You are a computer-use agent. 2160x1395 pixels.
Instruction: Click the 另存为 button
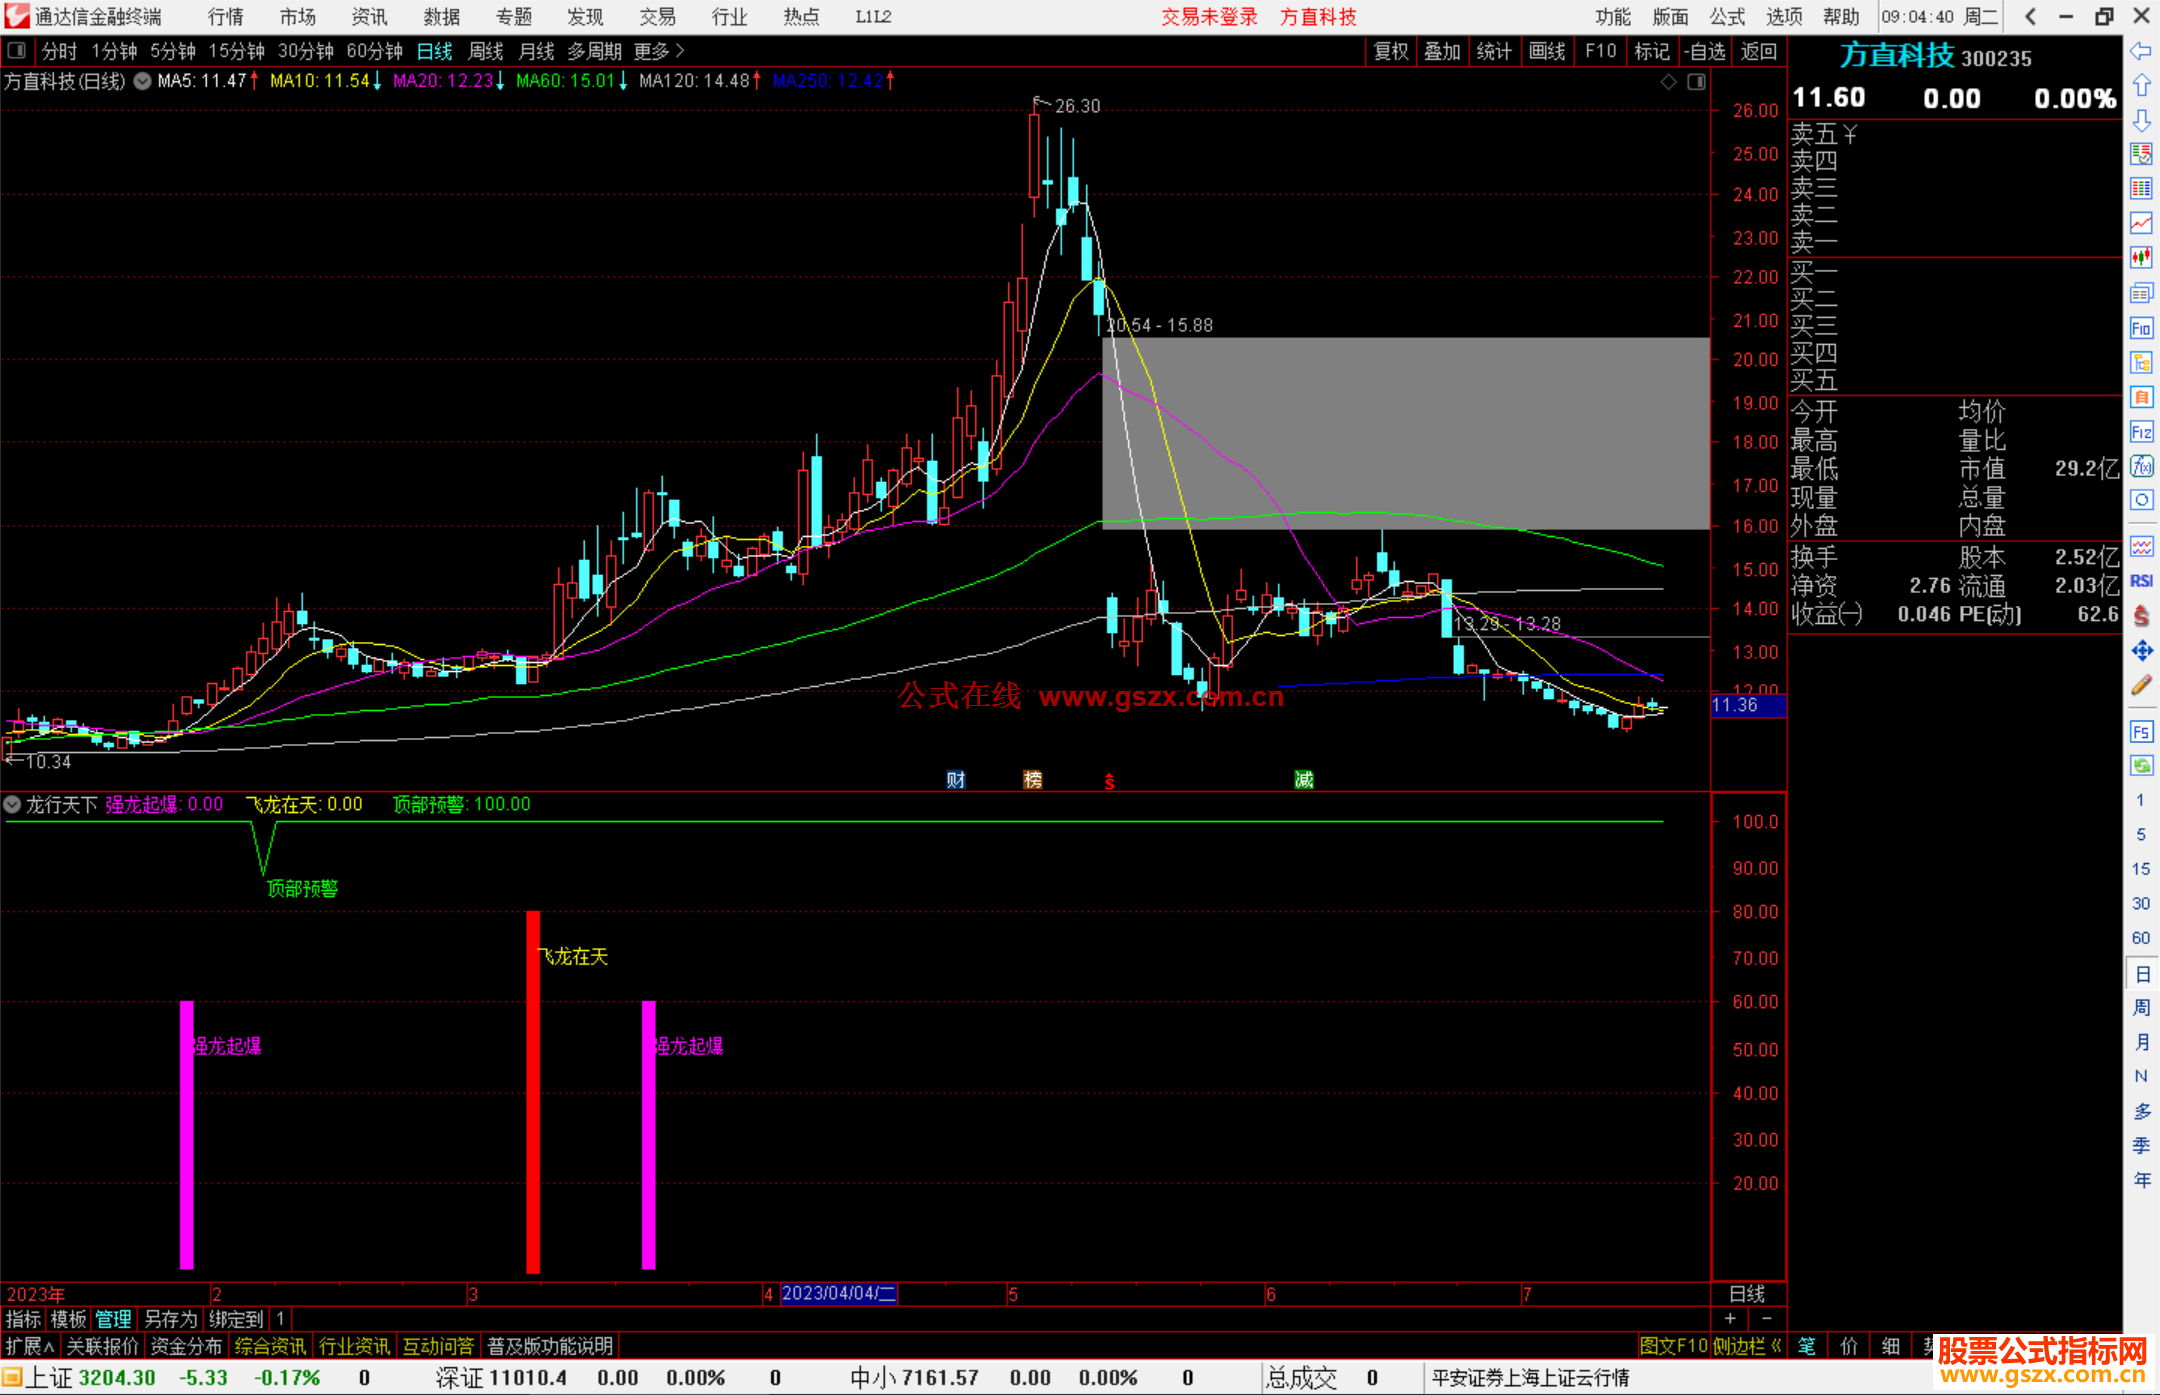tap(170, 1319)
